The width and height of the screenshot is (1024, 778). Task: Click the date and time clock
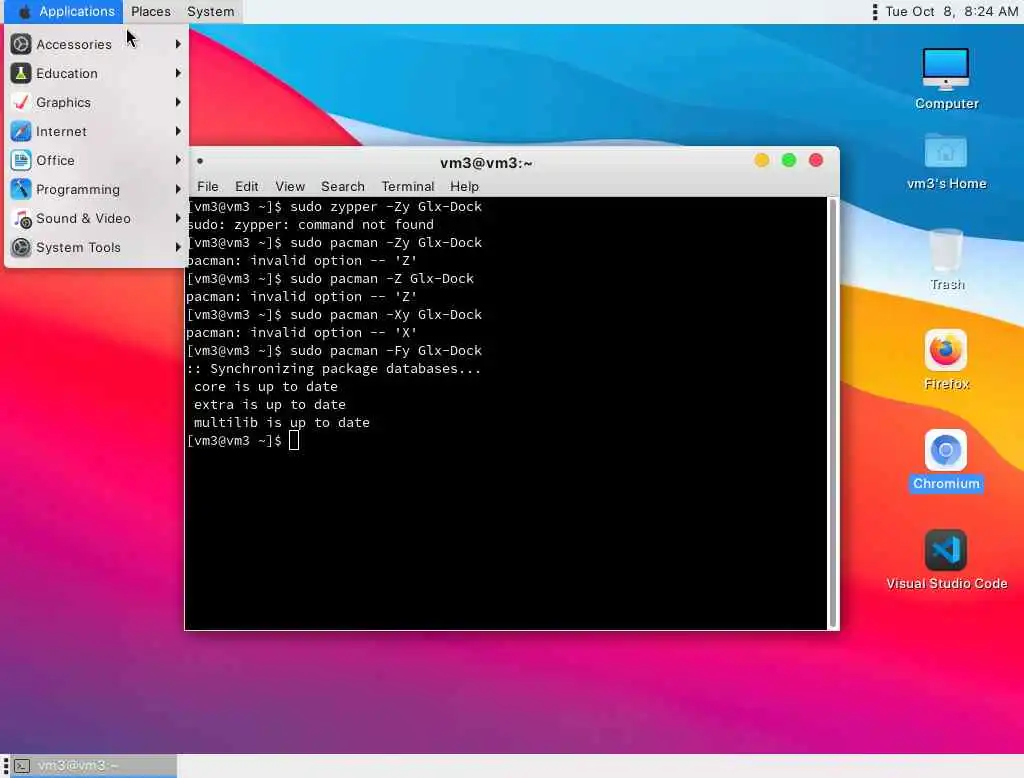pos(951,11)
